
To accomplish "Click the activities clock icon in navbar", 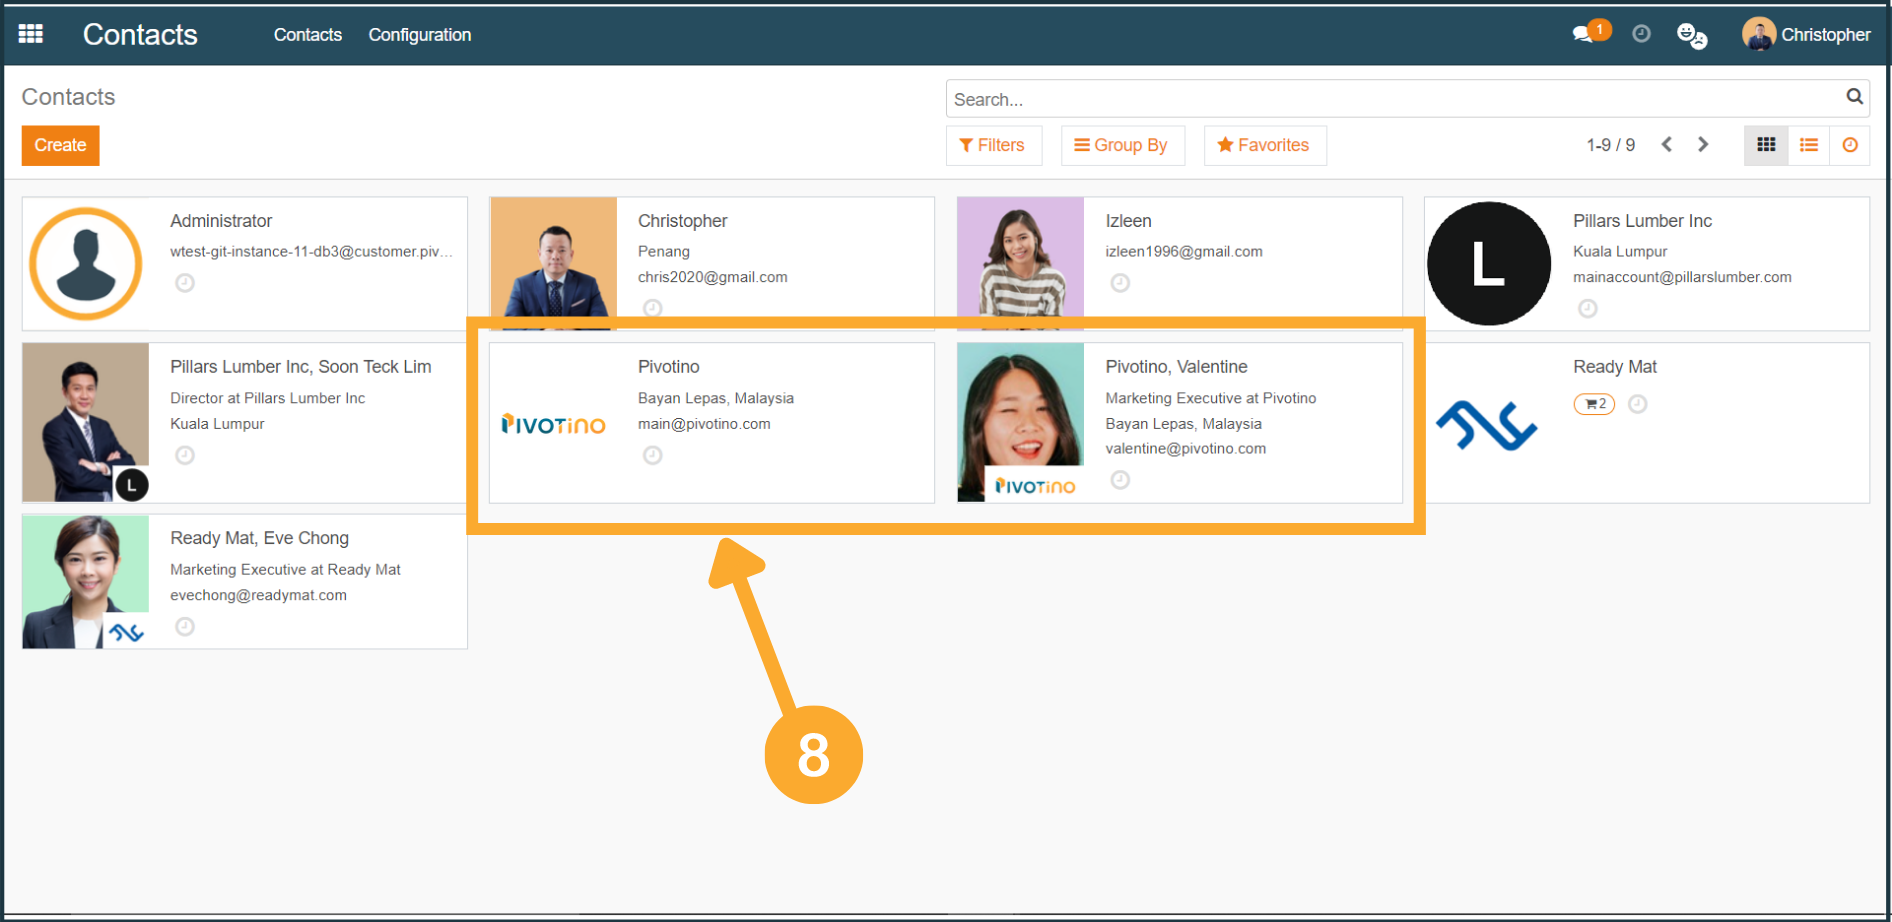I will pos(1641,34).
